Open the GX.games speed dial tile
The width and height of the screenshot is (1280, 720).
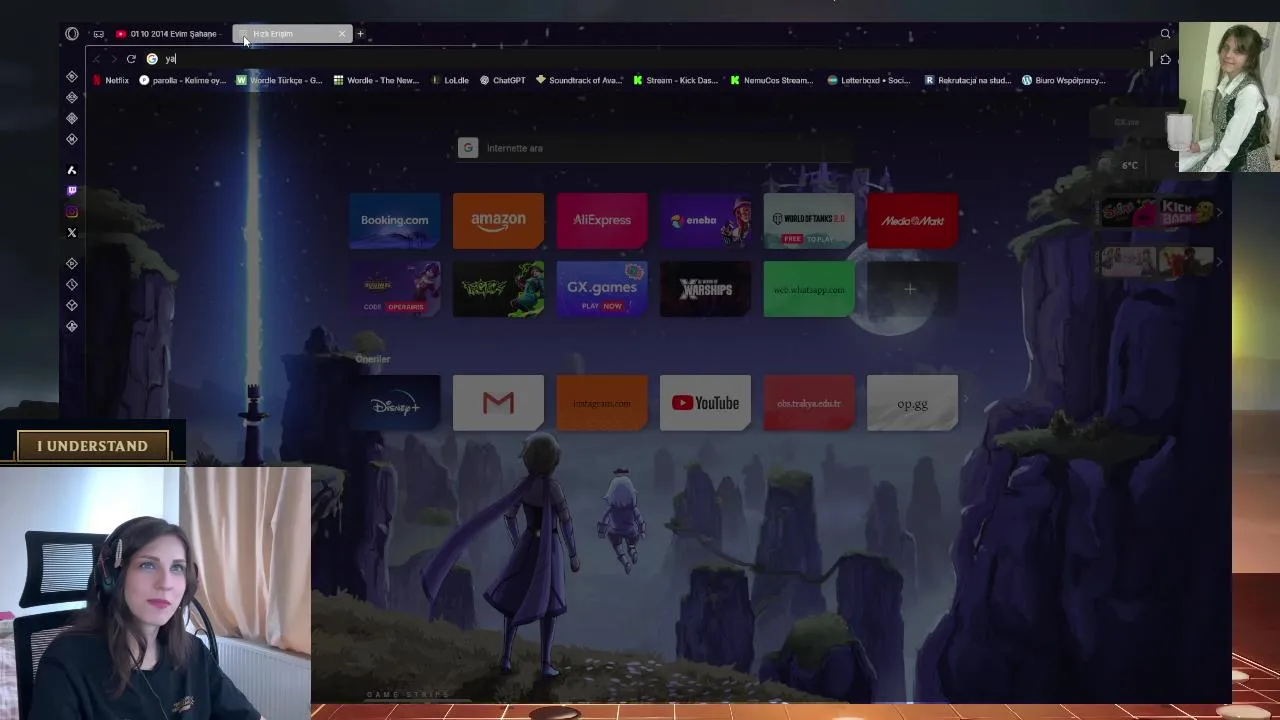(x=602, y=290)
